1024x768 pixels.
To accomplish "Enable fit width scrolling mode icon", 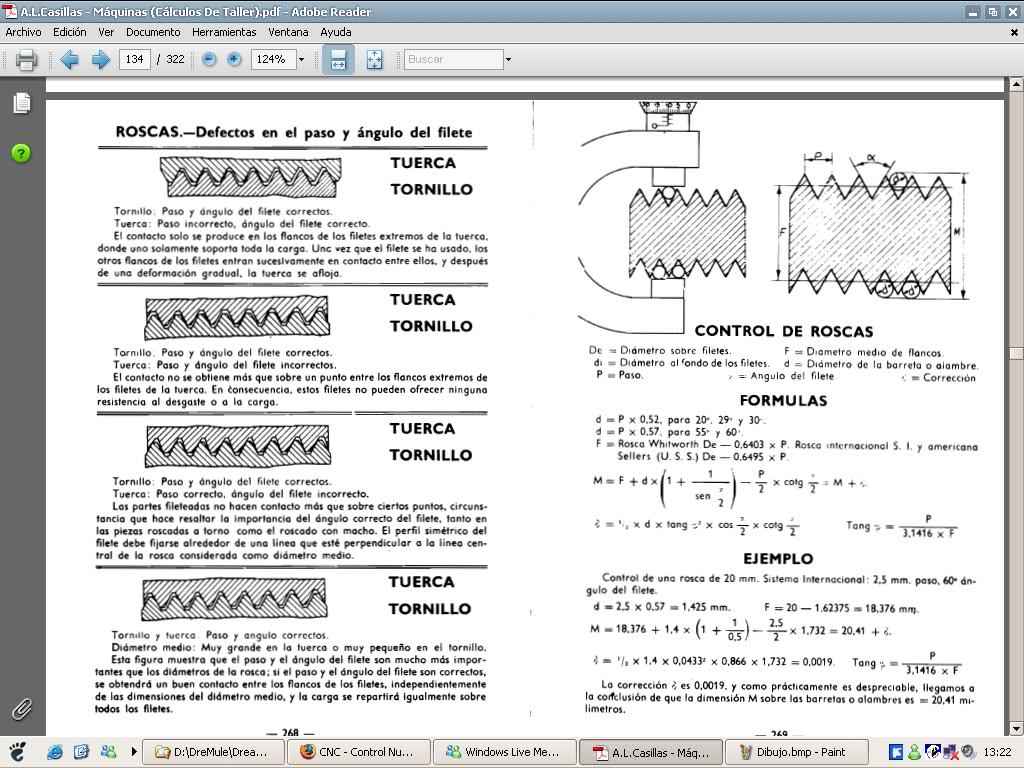I will tap(338, 59).
